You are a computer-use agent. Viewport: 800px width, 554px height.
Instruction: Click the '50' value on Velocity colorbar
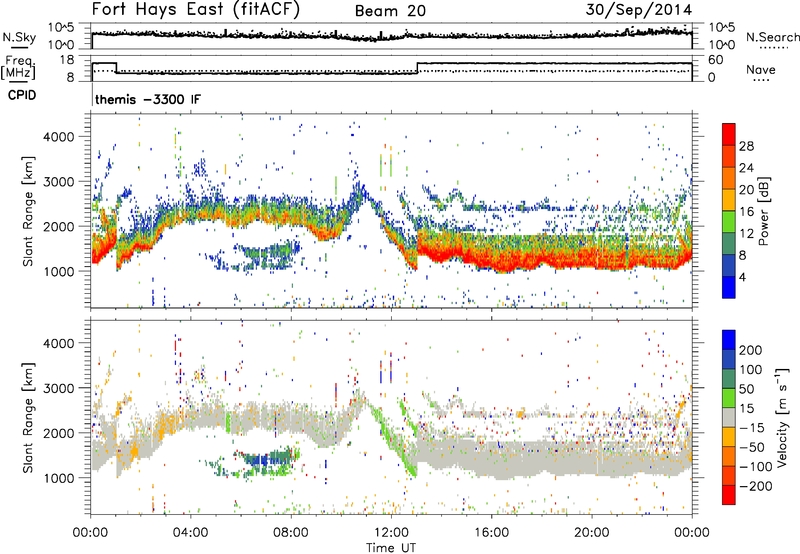tap(747, 389)
